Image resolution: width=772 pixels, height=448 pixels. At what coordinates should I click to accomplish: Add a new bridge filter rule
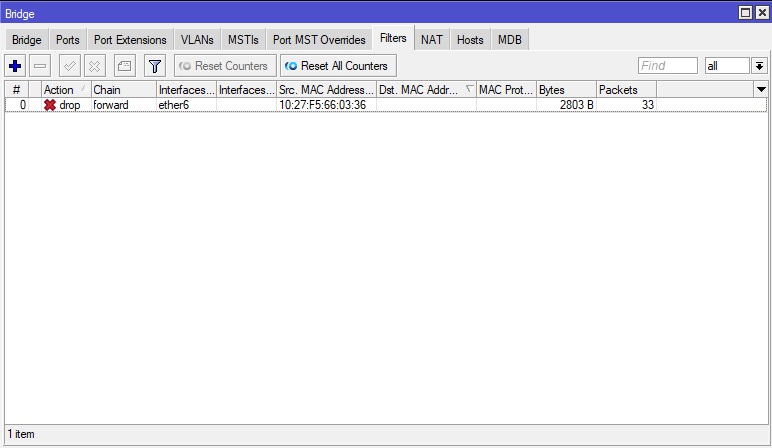pos(15,66)
